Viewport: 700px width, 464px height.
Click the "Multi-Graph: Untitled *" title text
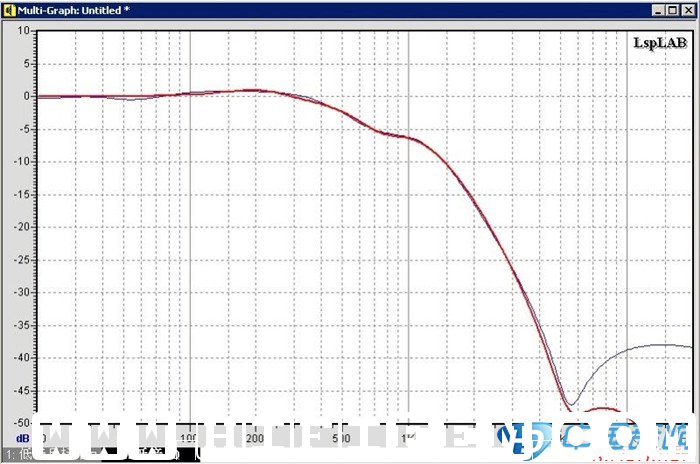coord(74,10)
